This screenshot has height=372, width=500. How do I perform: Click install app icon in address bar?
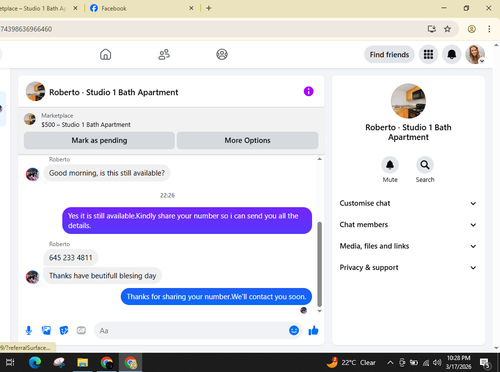[432, 29]
